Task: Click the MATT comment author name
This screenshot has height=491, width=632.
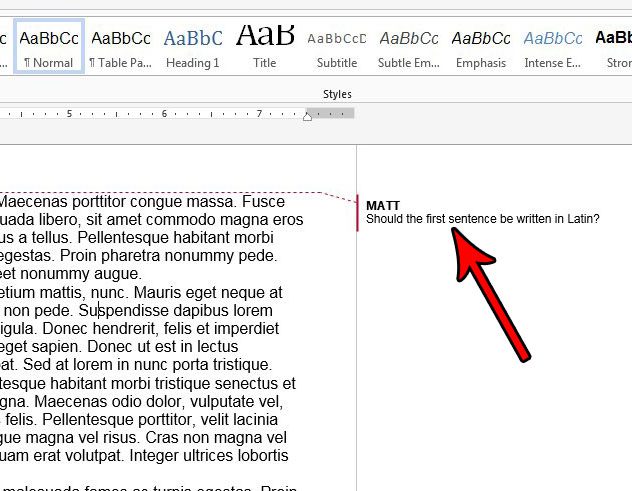Action: point(383,205)
